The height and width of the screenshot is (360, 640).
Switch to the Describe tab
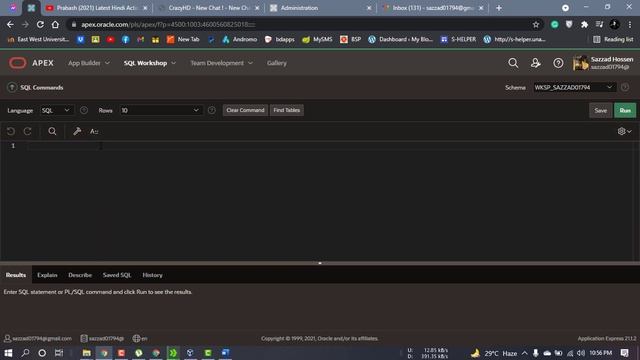tap(80, 275)
